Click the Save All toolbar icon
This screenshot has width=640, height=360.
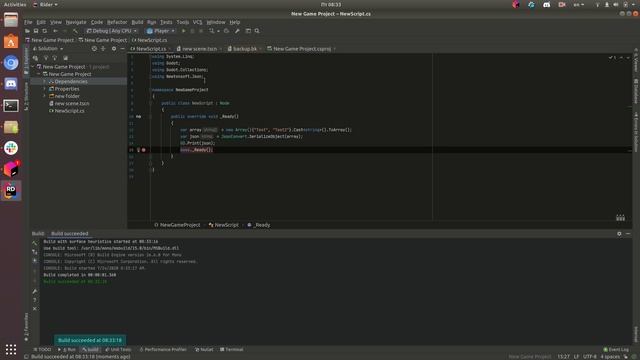click(x=36, y=31)
